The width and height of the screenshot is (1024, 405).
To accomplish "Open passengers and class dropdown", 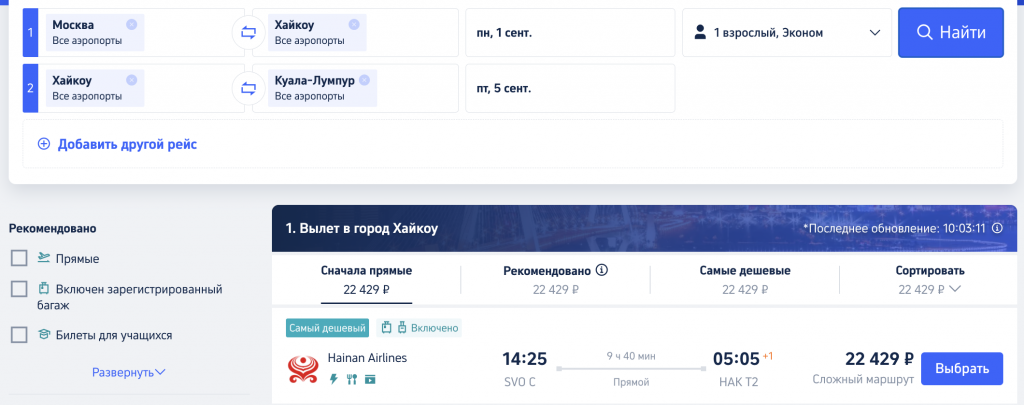I will tap(787, 33).
